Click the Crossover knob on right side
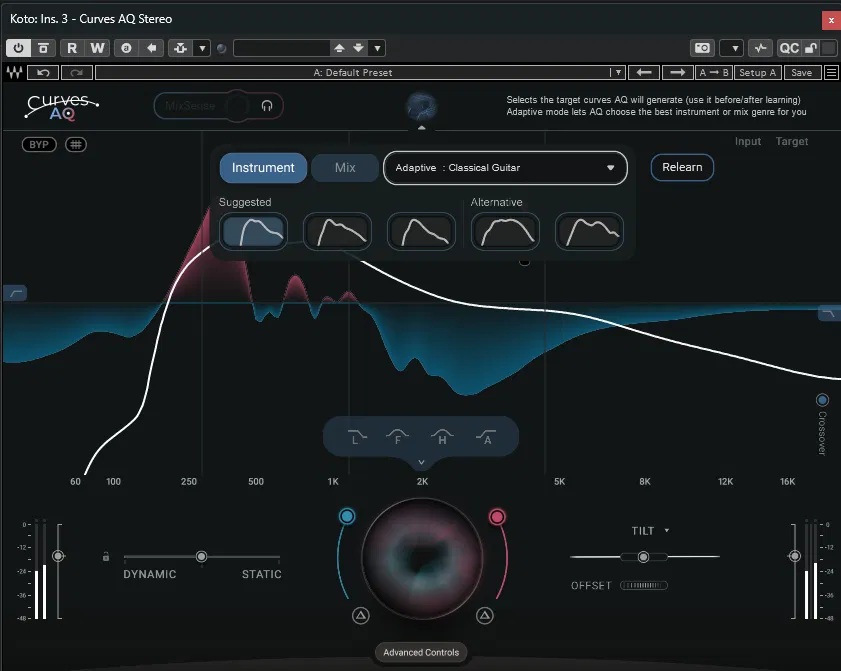This screenshot has height=671, width=841. point(822,400)
